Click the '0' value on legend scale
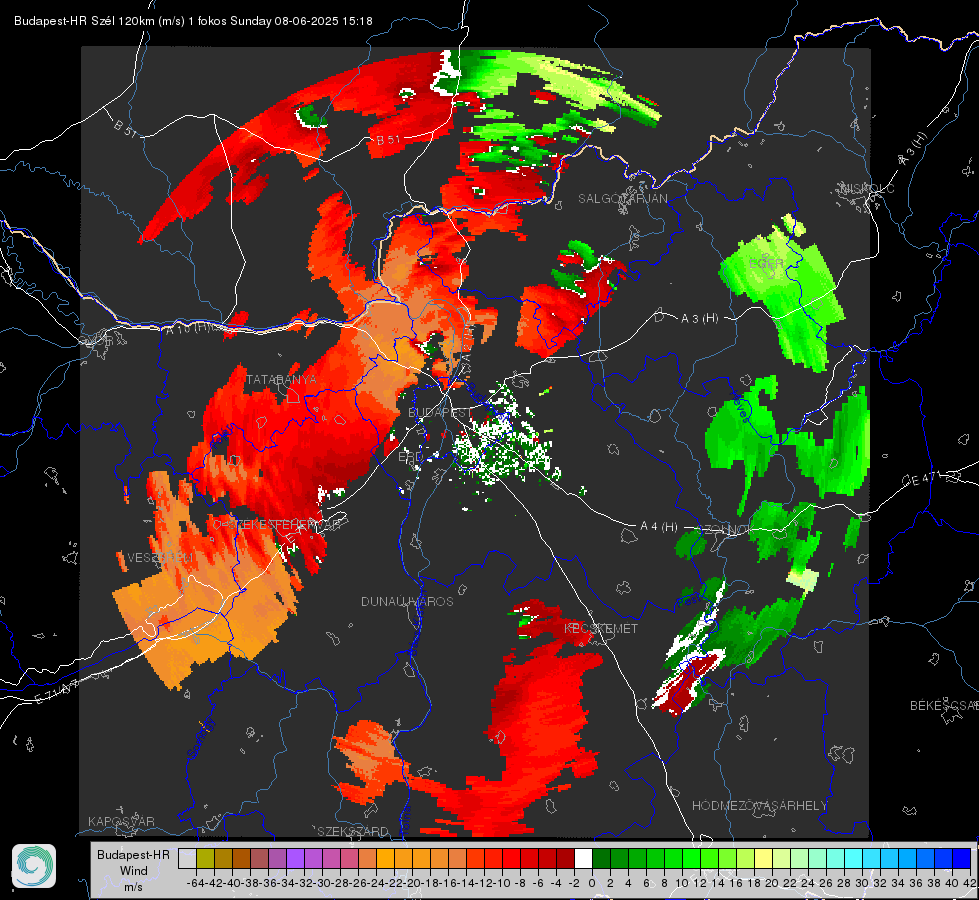Image resolution: width=979 pixels, height=900 pixels. point(592,883)
